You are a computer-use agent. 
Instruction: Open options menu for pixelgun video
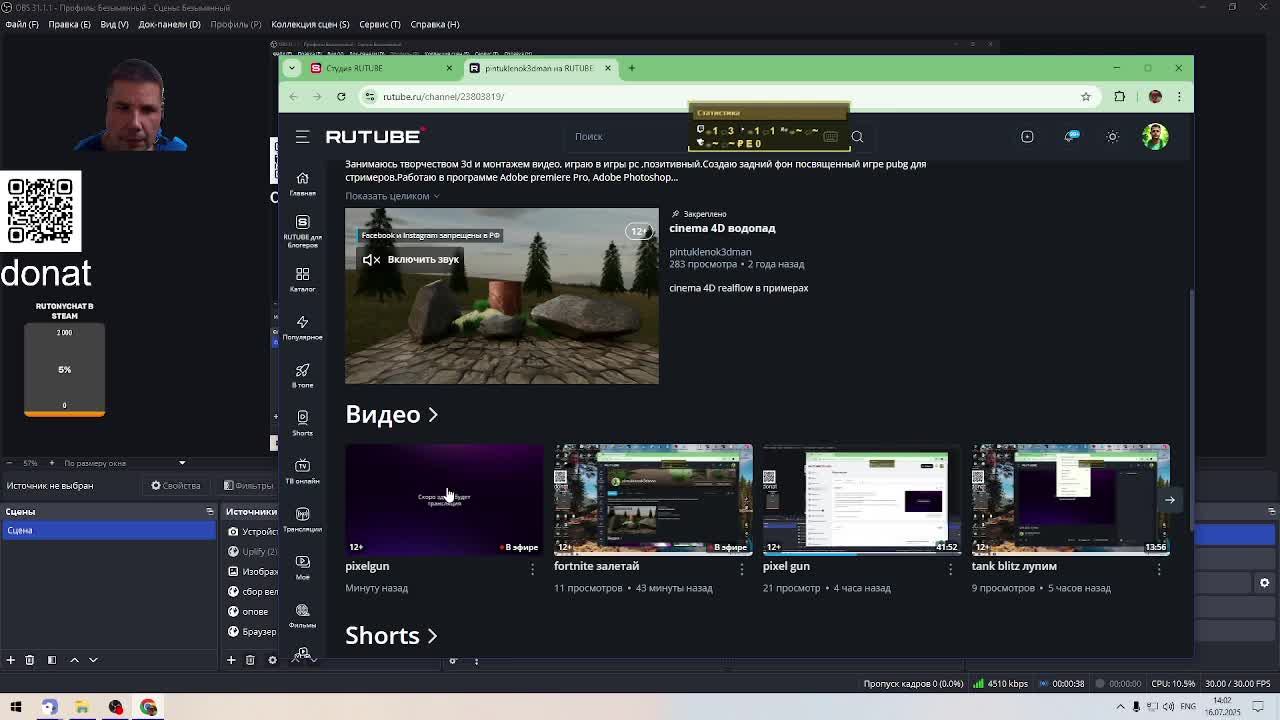click(532, 569)
